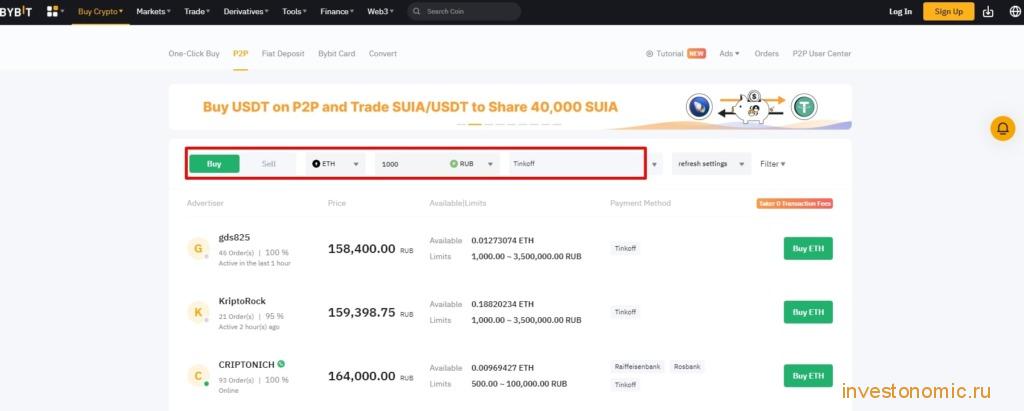This screenshot has height=411, width=1024.
Task: Open the Convert tab
Action: (383, 54)
